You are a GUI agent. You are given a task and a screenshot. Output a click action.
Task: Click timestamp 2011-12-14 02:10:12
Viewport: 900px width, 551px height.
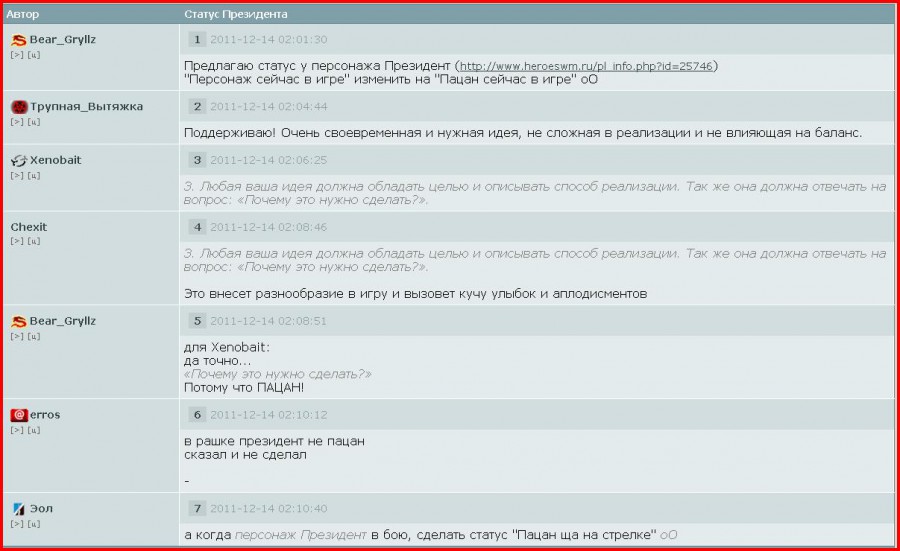tap(269, 414)
